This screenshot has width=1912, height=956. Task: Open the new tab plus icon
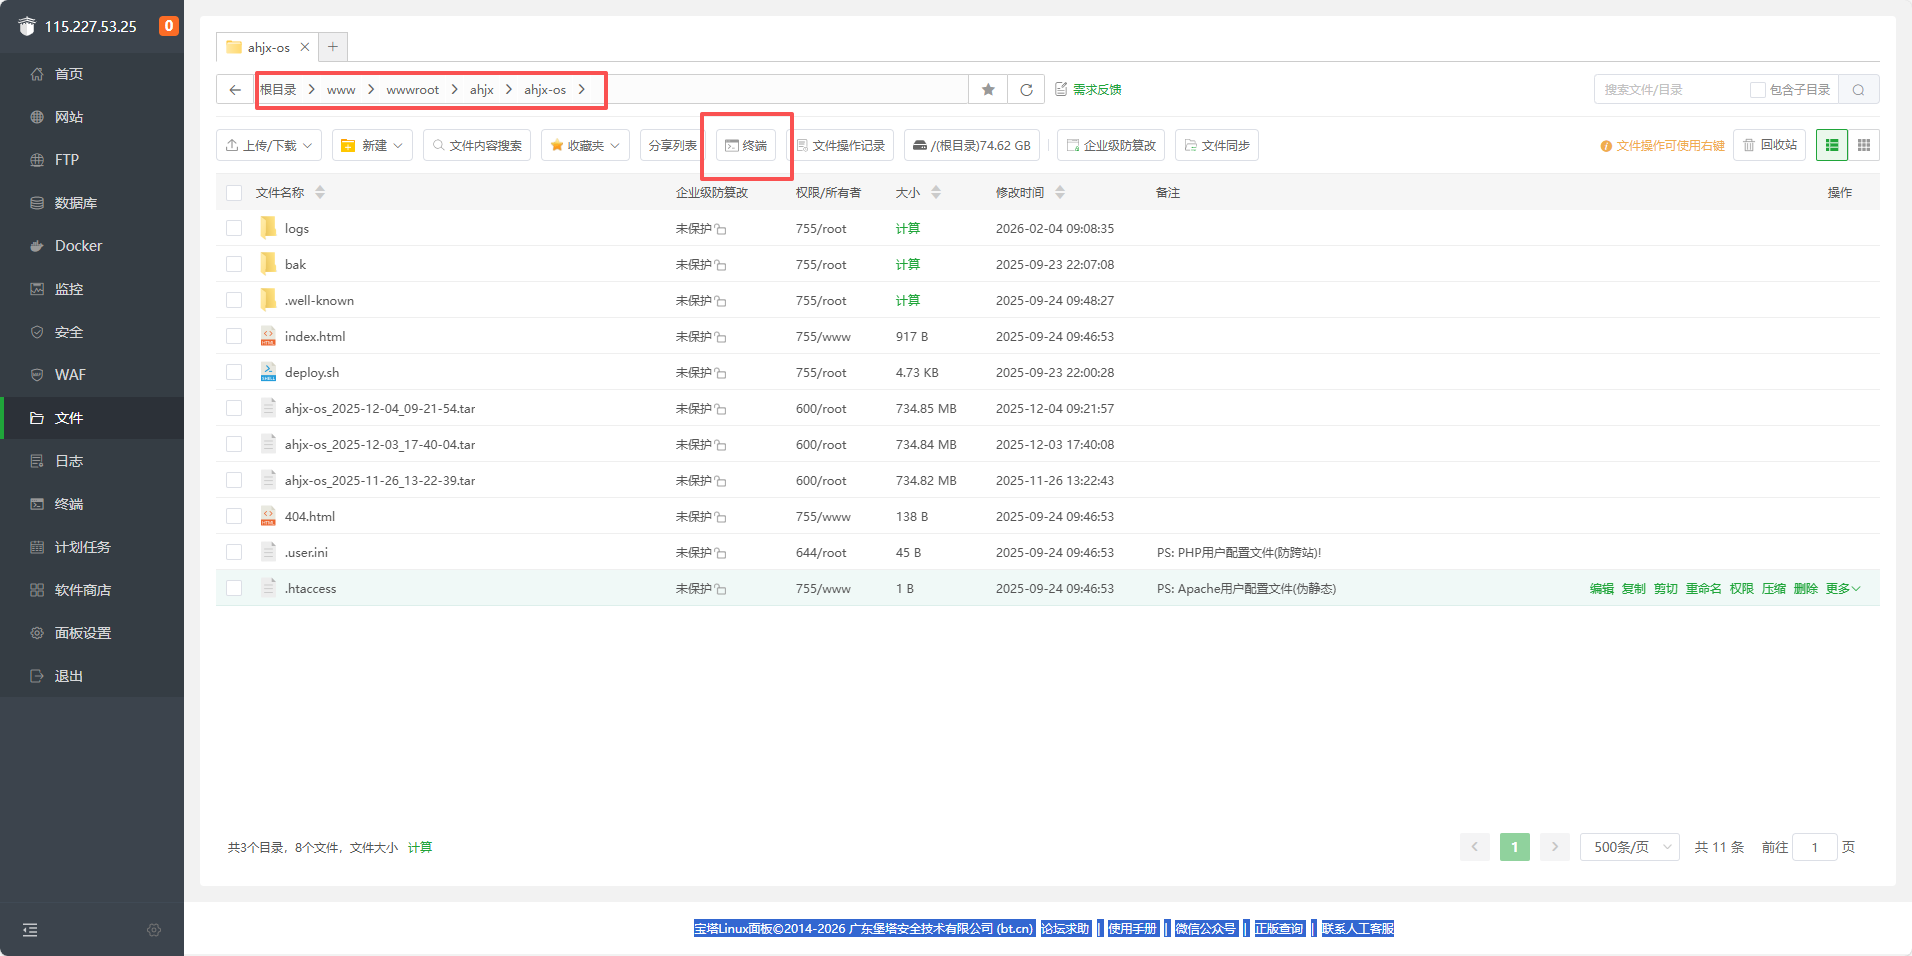pos(333,47)
